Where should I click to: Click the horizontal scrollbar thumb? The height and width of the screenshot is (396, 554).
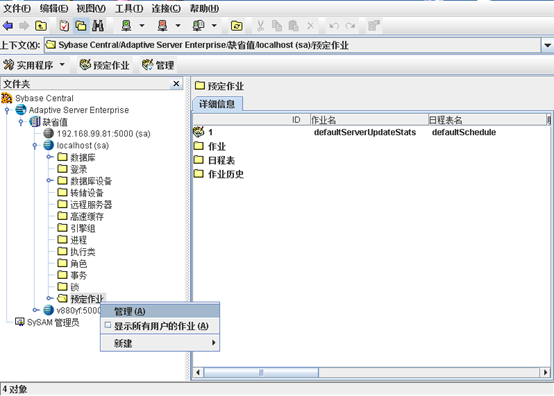point(261,372)
